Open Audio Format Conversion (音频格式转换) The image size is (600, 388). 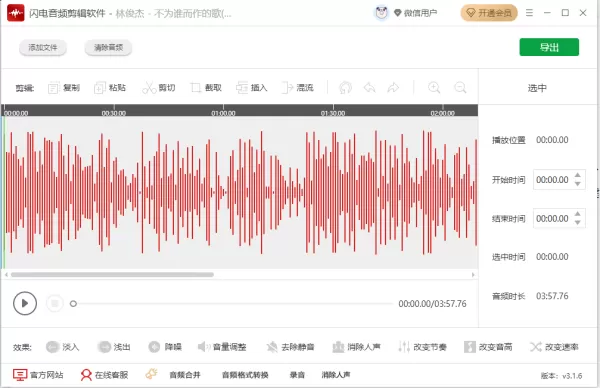[245, 375]
